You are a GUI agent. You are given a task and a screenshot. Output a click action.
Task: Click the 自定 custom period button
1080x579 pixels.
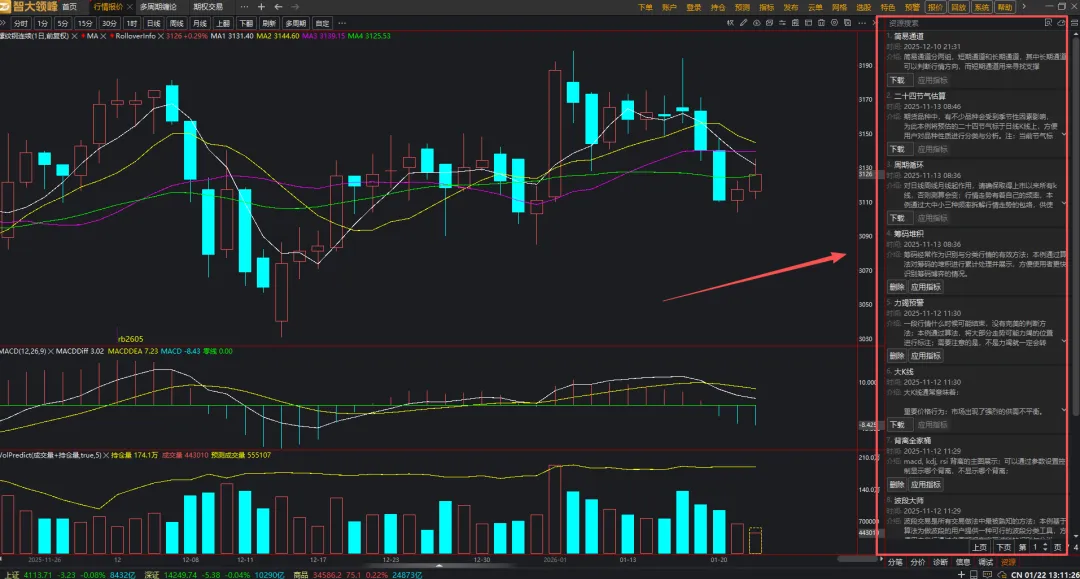322,23
